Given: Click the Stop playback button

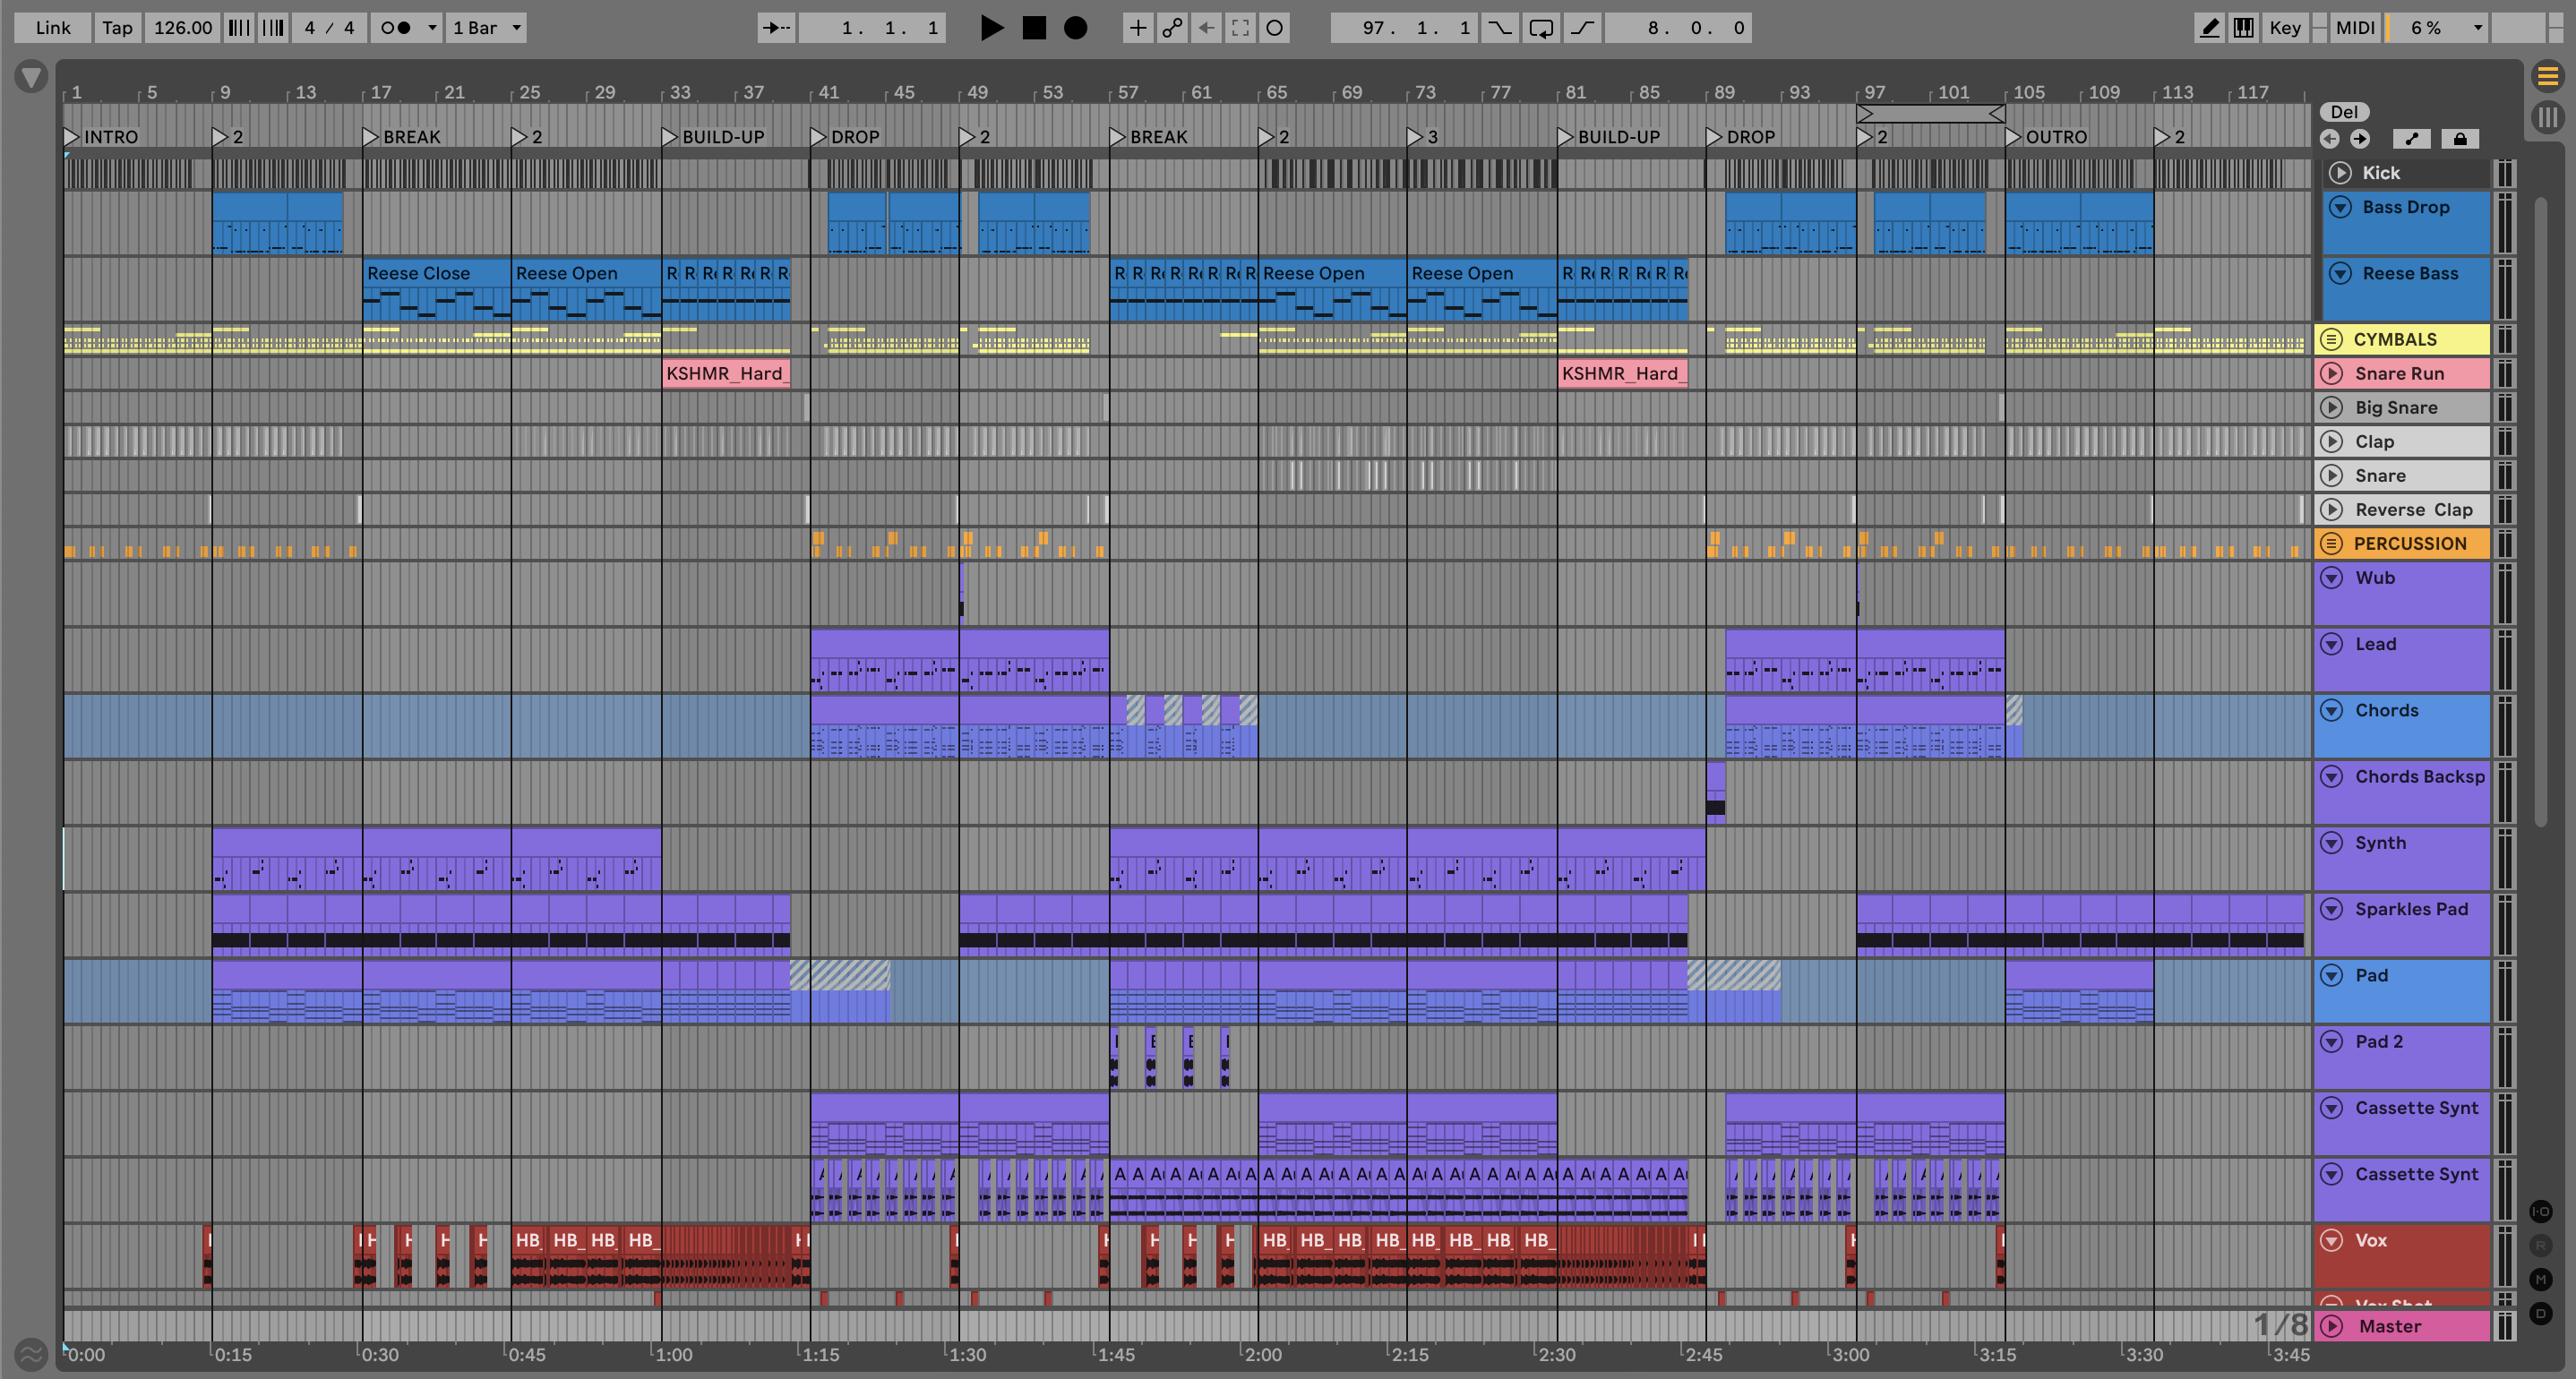Looking at the screenshot, I should point(1034,28).
